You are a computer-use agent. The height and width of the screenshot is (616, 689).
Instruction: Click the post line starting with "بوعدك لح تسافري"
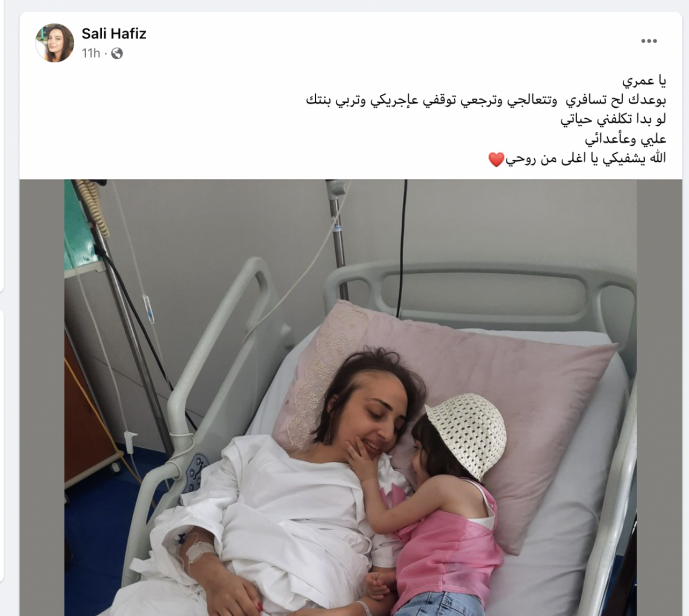[x=486, y=101]
